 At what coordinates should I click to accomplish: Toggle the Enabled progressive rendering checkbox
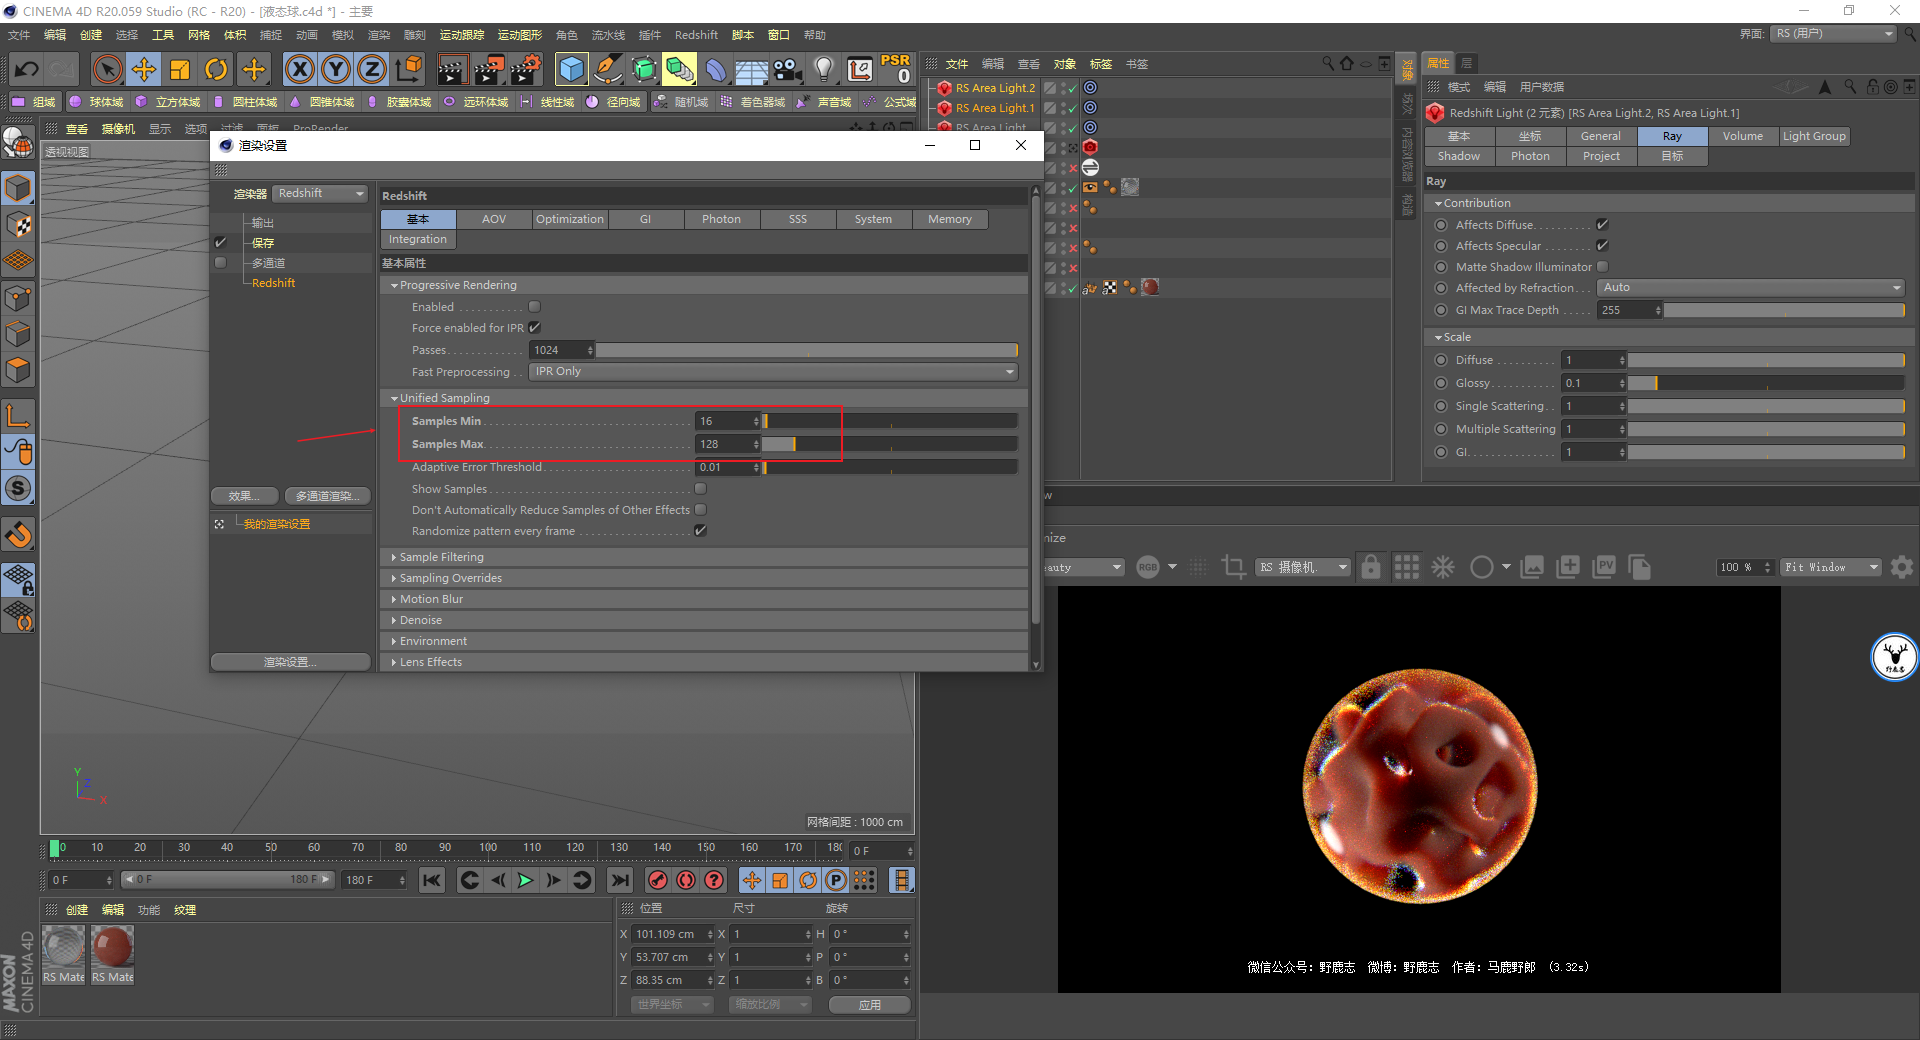[x=534, y=307]
